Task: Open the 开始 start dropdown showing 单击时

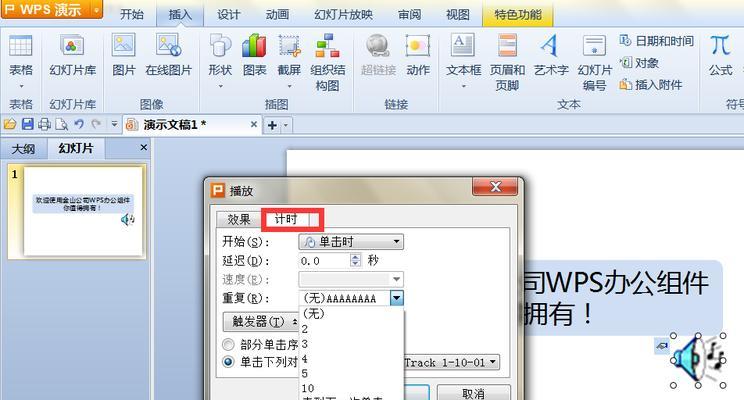Action: [351, 242]
